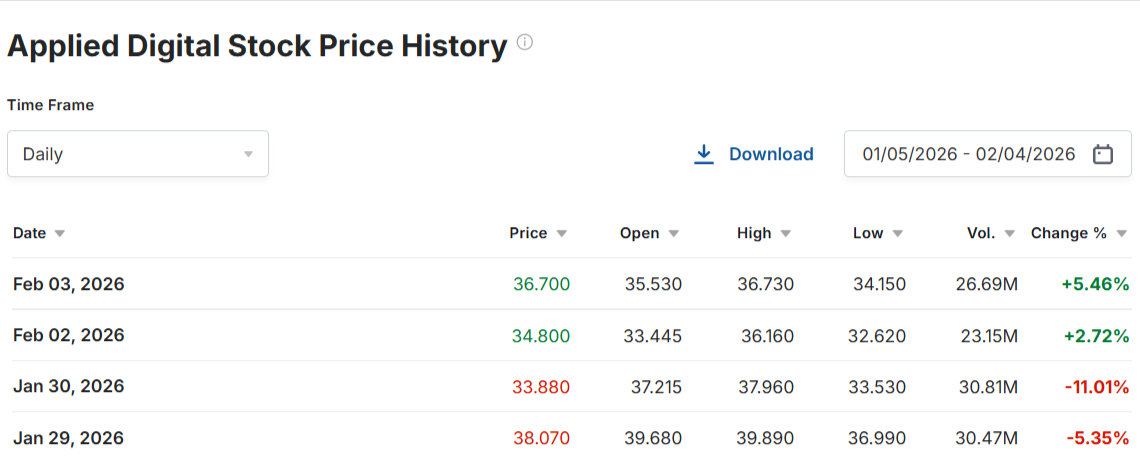The height and width of the screenshot is (461, 1140).
Task: Click the high value 39.890
Action: (765, 438)
